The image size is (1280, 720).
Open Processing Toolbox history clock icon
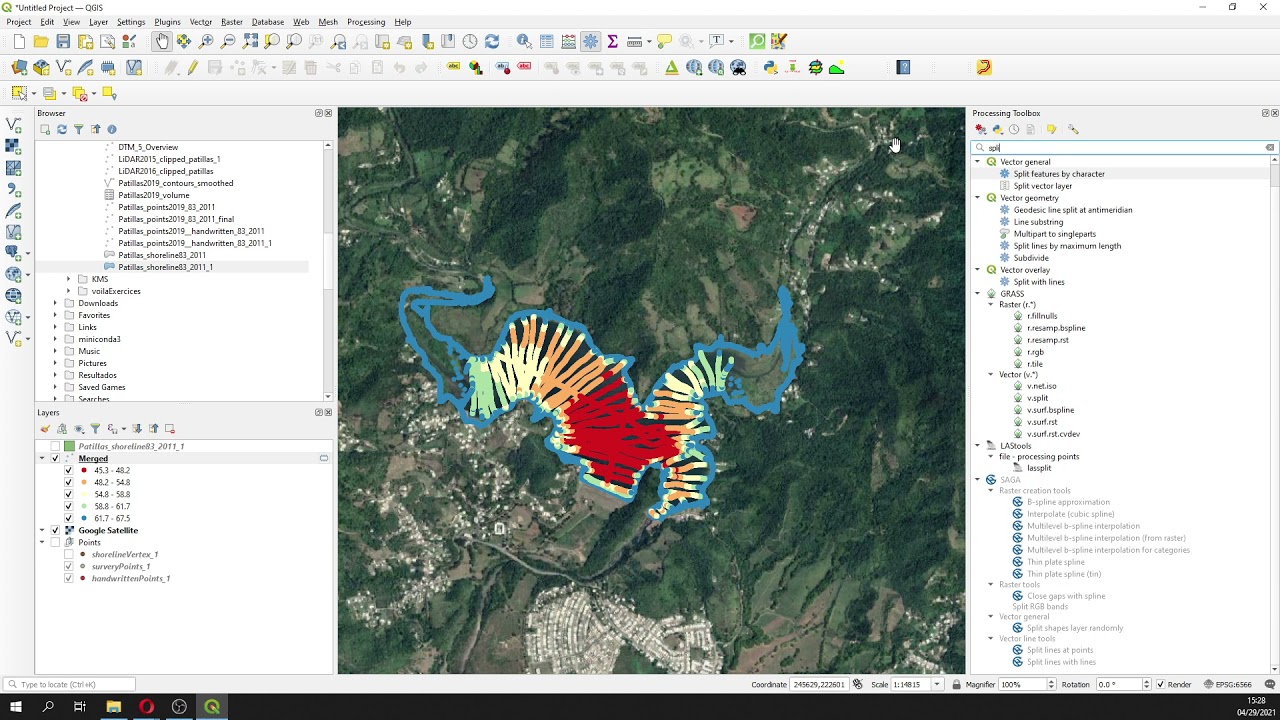1014,129
